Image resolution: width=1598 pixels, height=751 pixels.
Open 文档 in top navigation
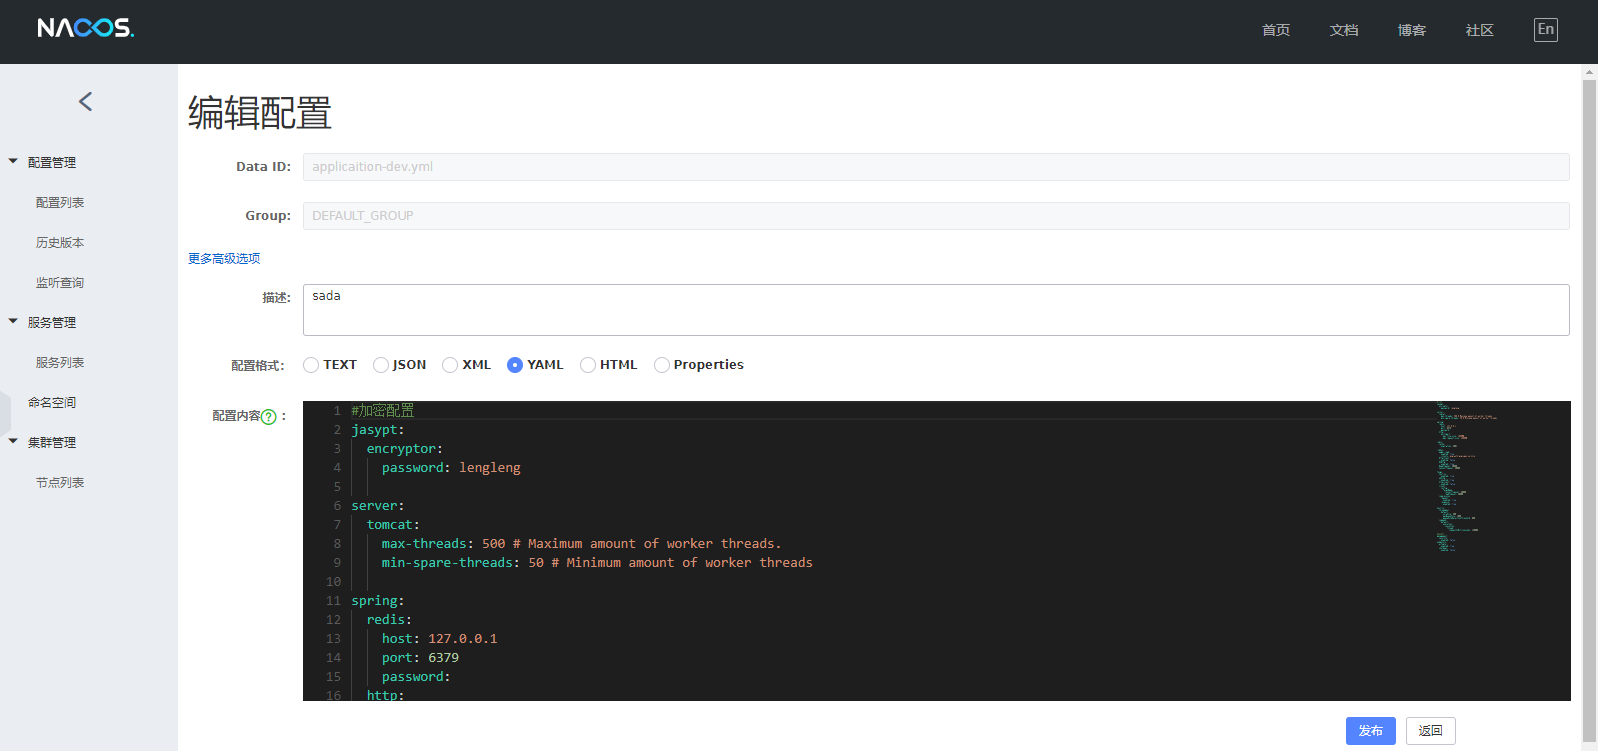click(x=1344, y=30)
